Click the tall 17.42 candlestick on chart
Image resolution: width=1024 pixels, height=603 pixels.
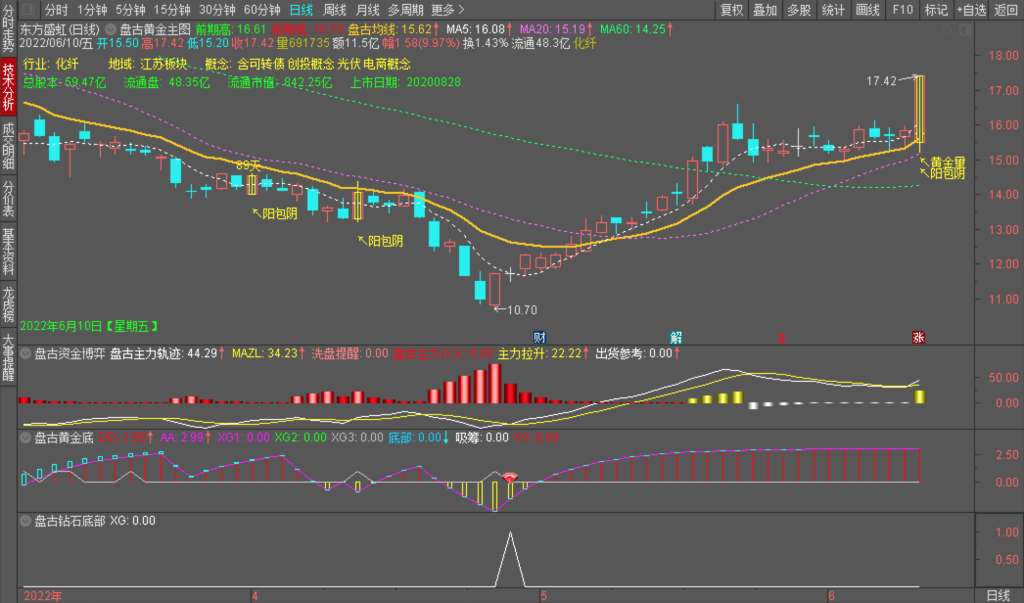pos(918,110)
